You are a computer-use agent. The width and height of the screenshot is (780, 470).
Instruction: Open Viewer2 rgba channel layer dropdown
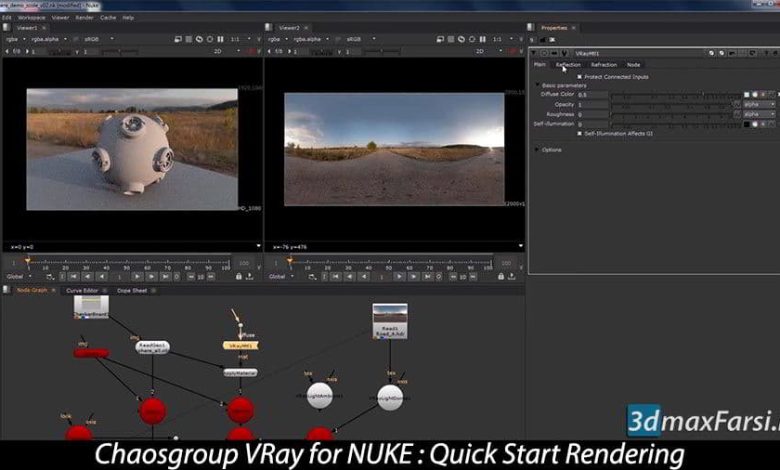tap(278, 39)
